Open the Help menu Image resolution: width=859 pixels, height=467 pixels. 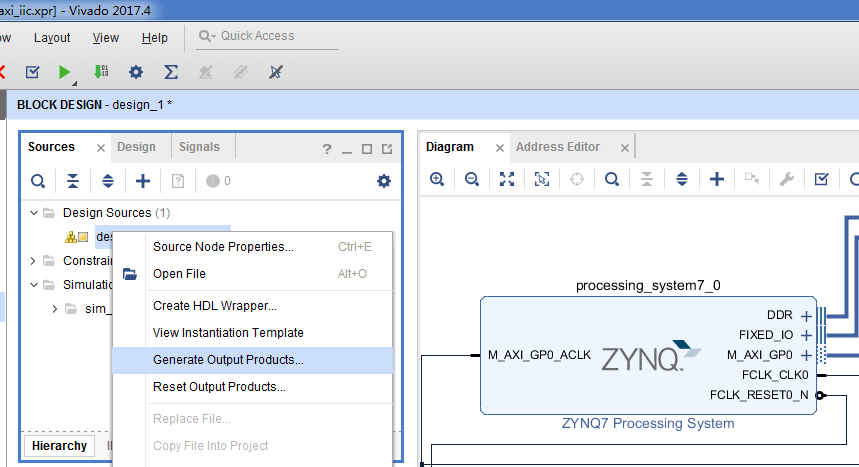point(154,38)
